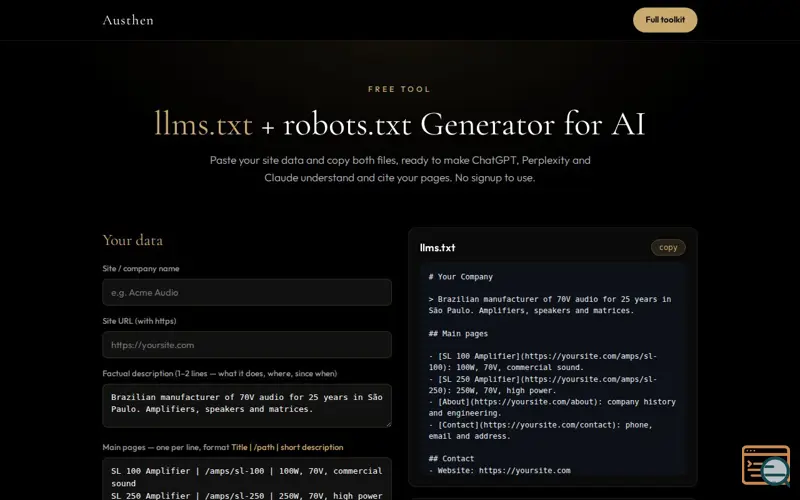The height and width of the screenshot is (500, 800).
Task: Click the '## Contact' output line
Action: pos(451,459)
